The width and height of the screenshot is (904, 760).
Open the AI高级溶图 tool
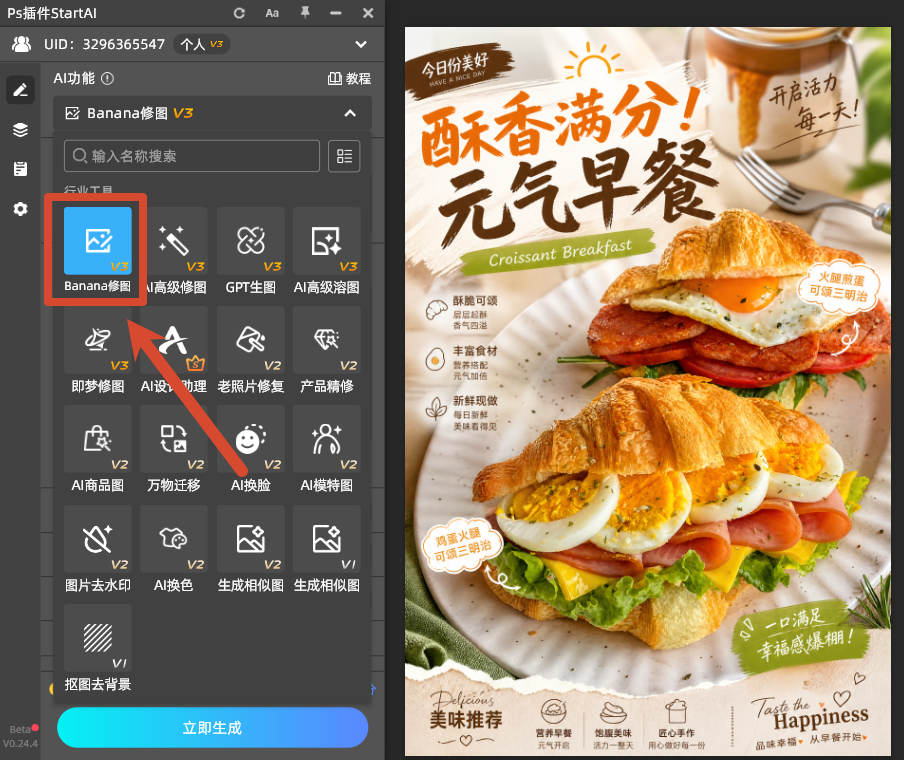click(326, 250)
